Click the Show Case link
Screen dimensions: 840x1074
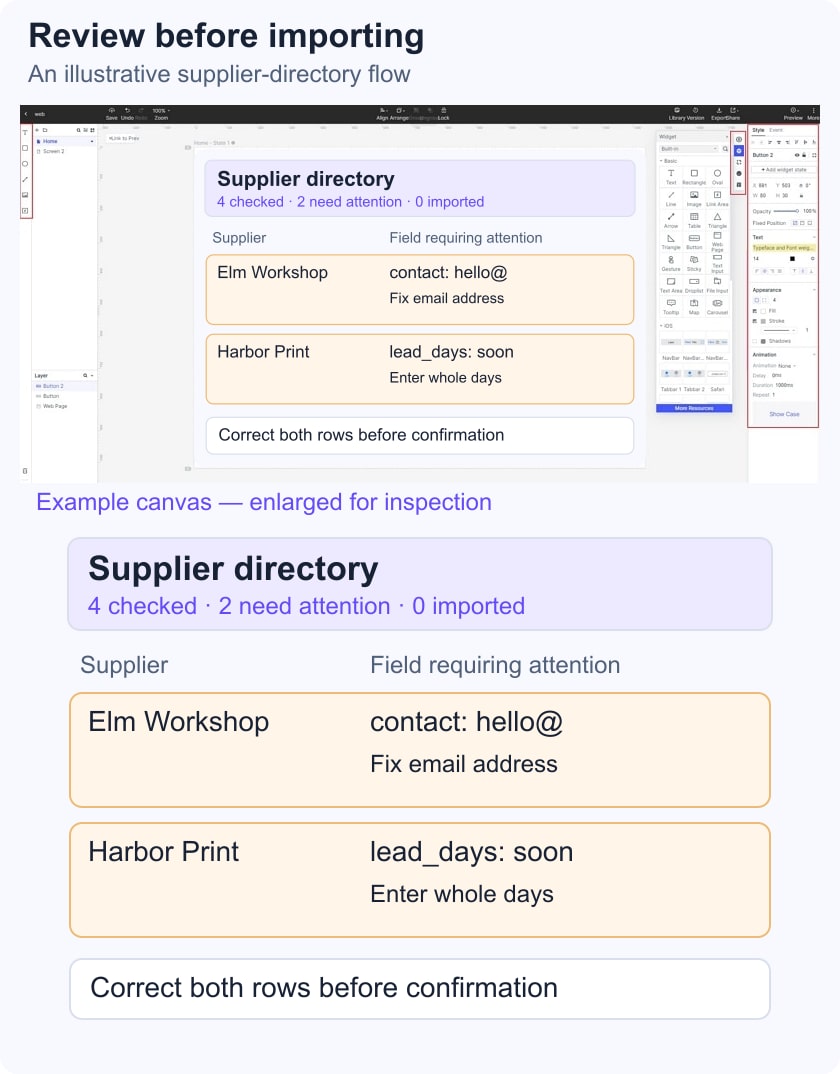coord(785,414)
